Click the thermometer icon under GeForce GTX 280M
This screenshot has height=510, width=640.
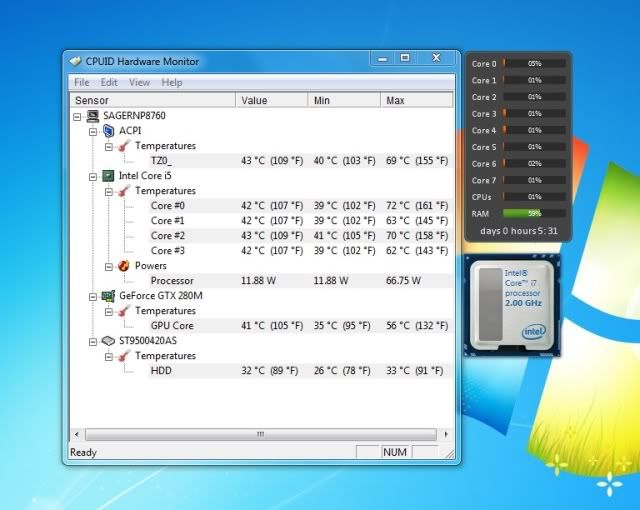tap(124, 311)
